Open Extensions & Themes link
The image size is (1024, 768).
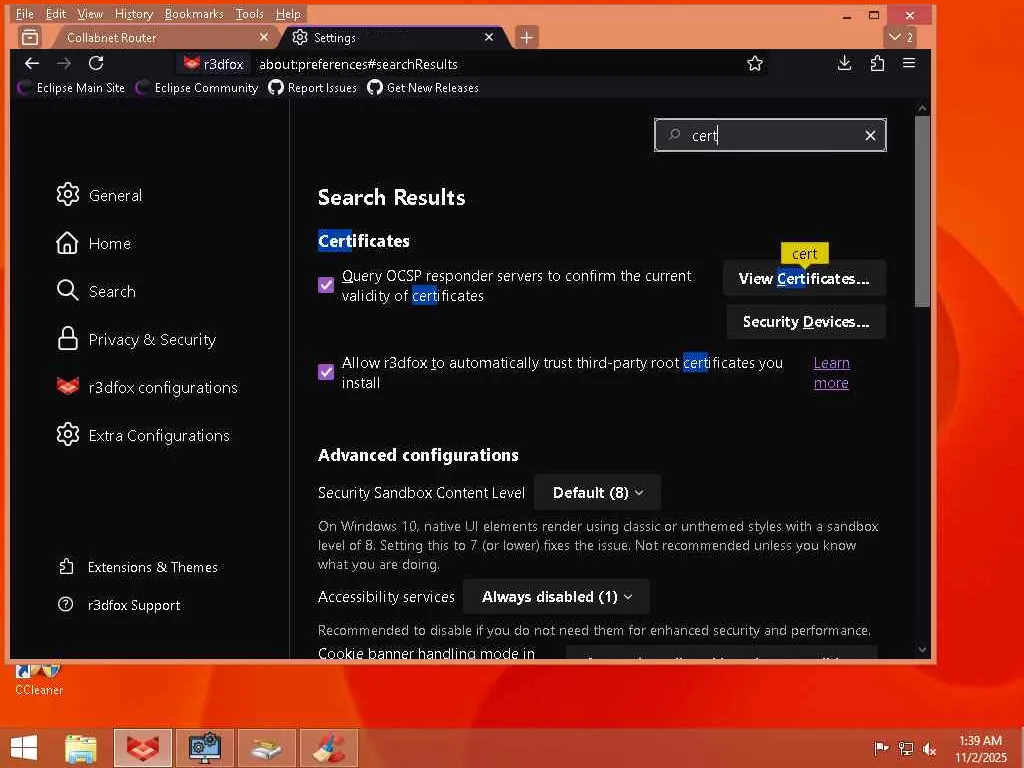tap(138, 567)
